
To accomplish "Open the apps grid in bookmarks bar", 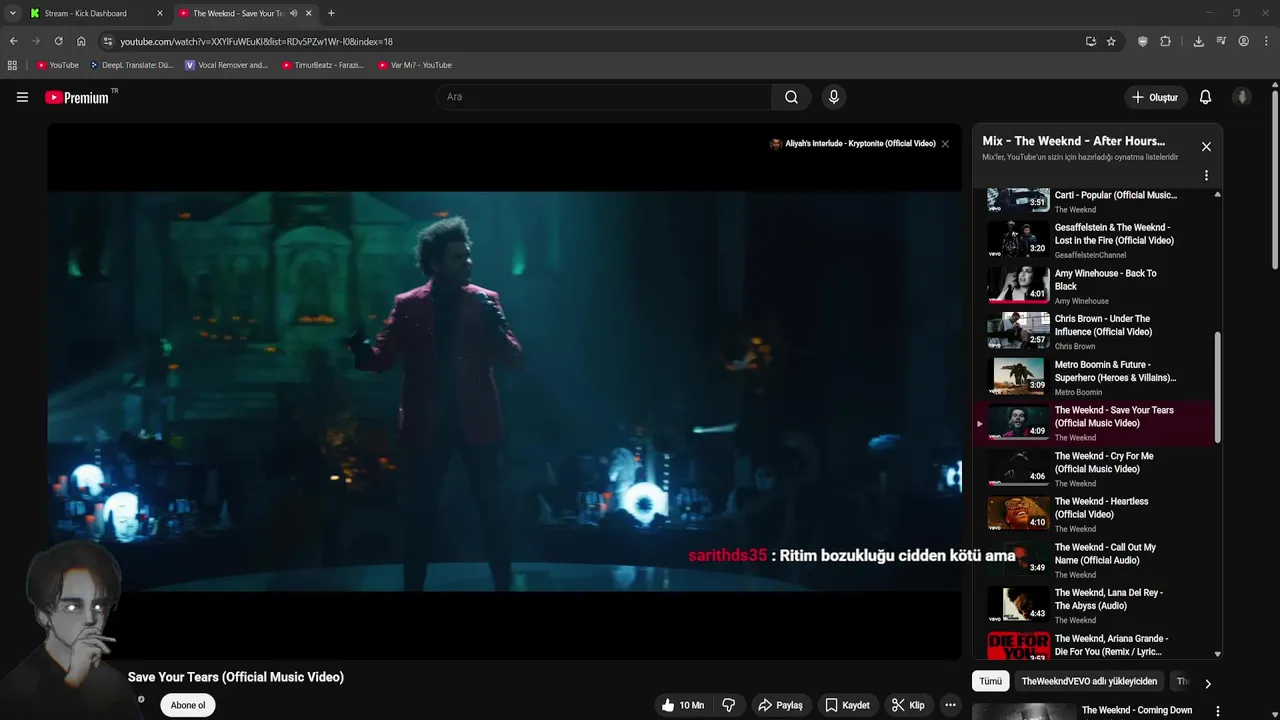I will pyautogui.click(x=12, y=65).
